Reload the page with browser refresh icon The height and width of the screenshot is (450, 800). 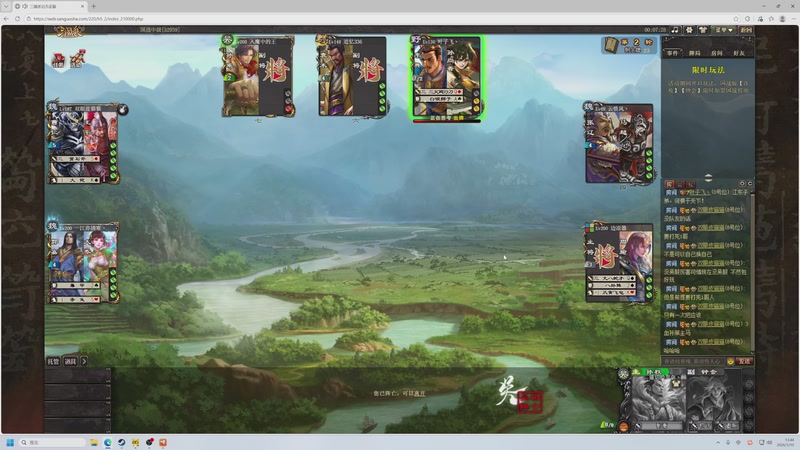[17, 18]
